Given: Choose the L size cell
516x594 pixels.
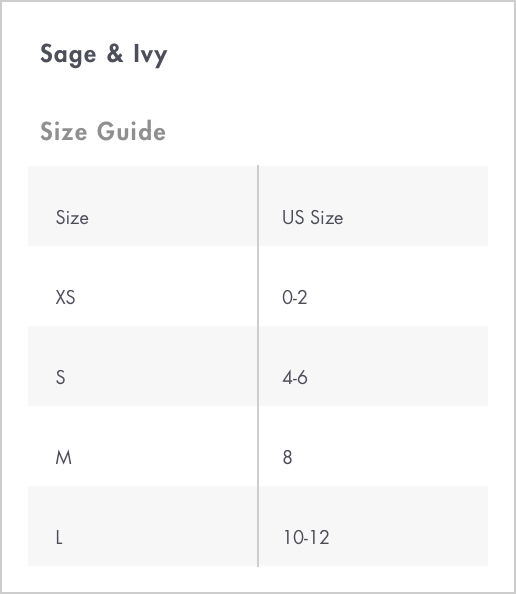Looking at the screenshot, I should pyautogui.click(x=59, y=537).
